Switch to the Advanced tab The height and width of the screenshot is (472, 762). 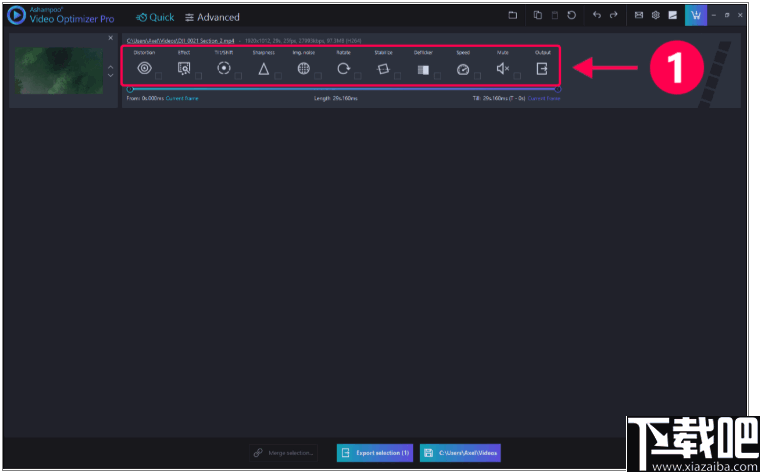212,17
